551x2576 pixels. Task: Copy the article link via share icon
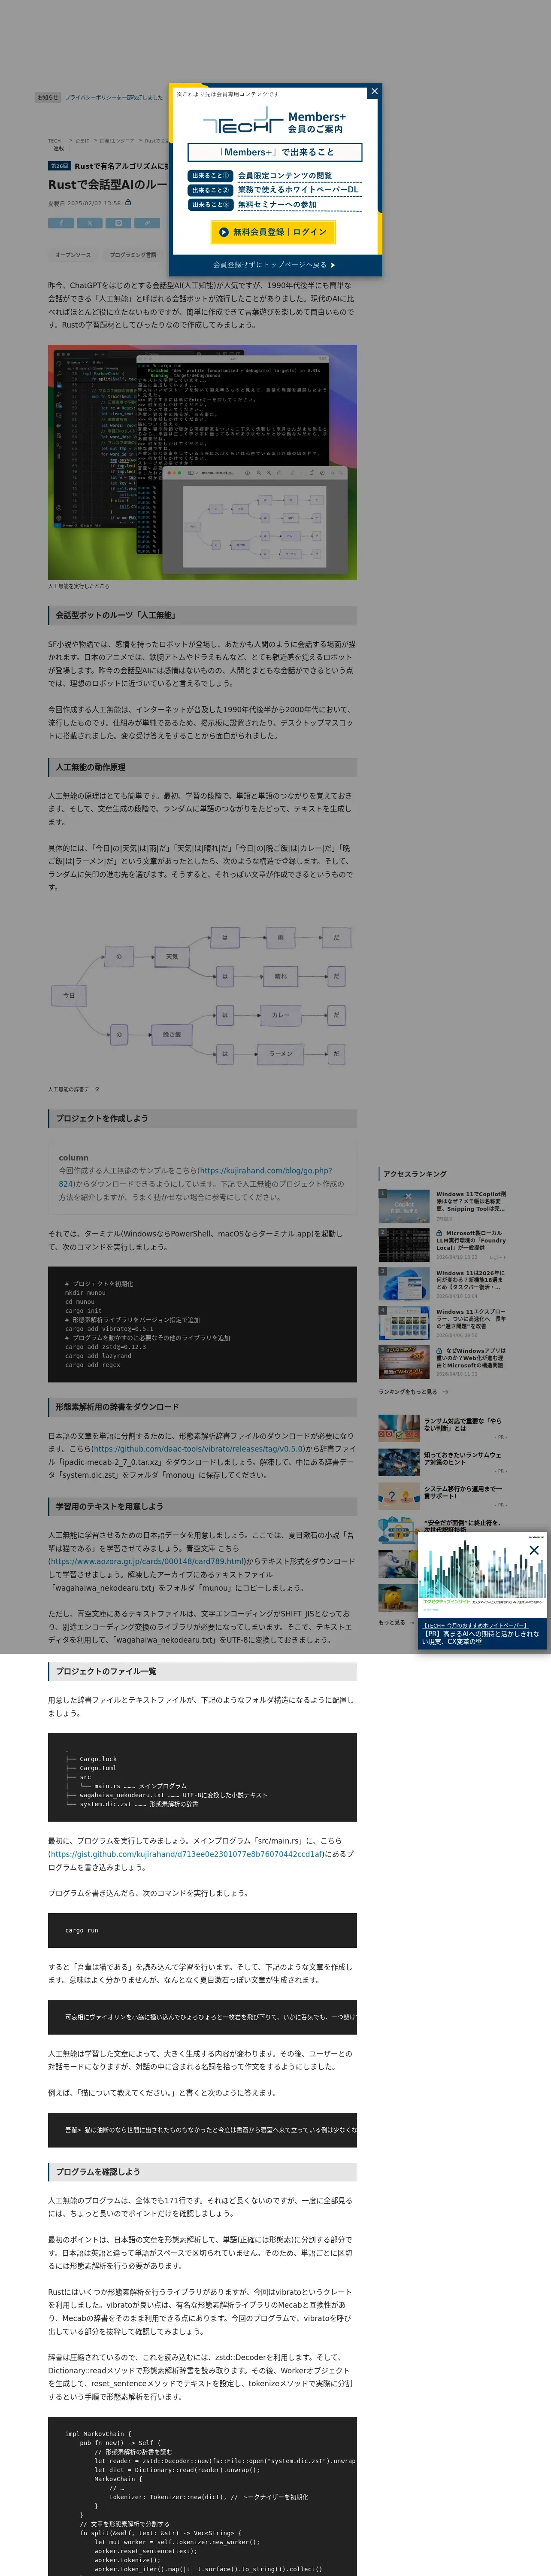coord(147,223)
